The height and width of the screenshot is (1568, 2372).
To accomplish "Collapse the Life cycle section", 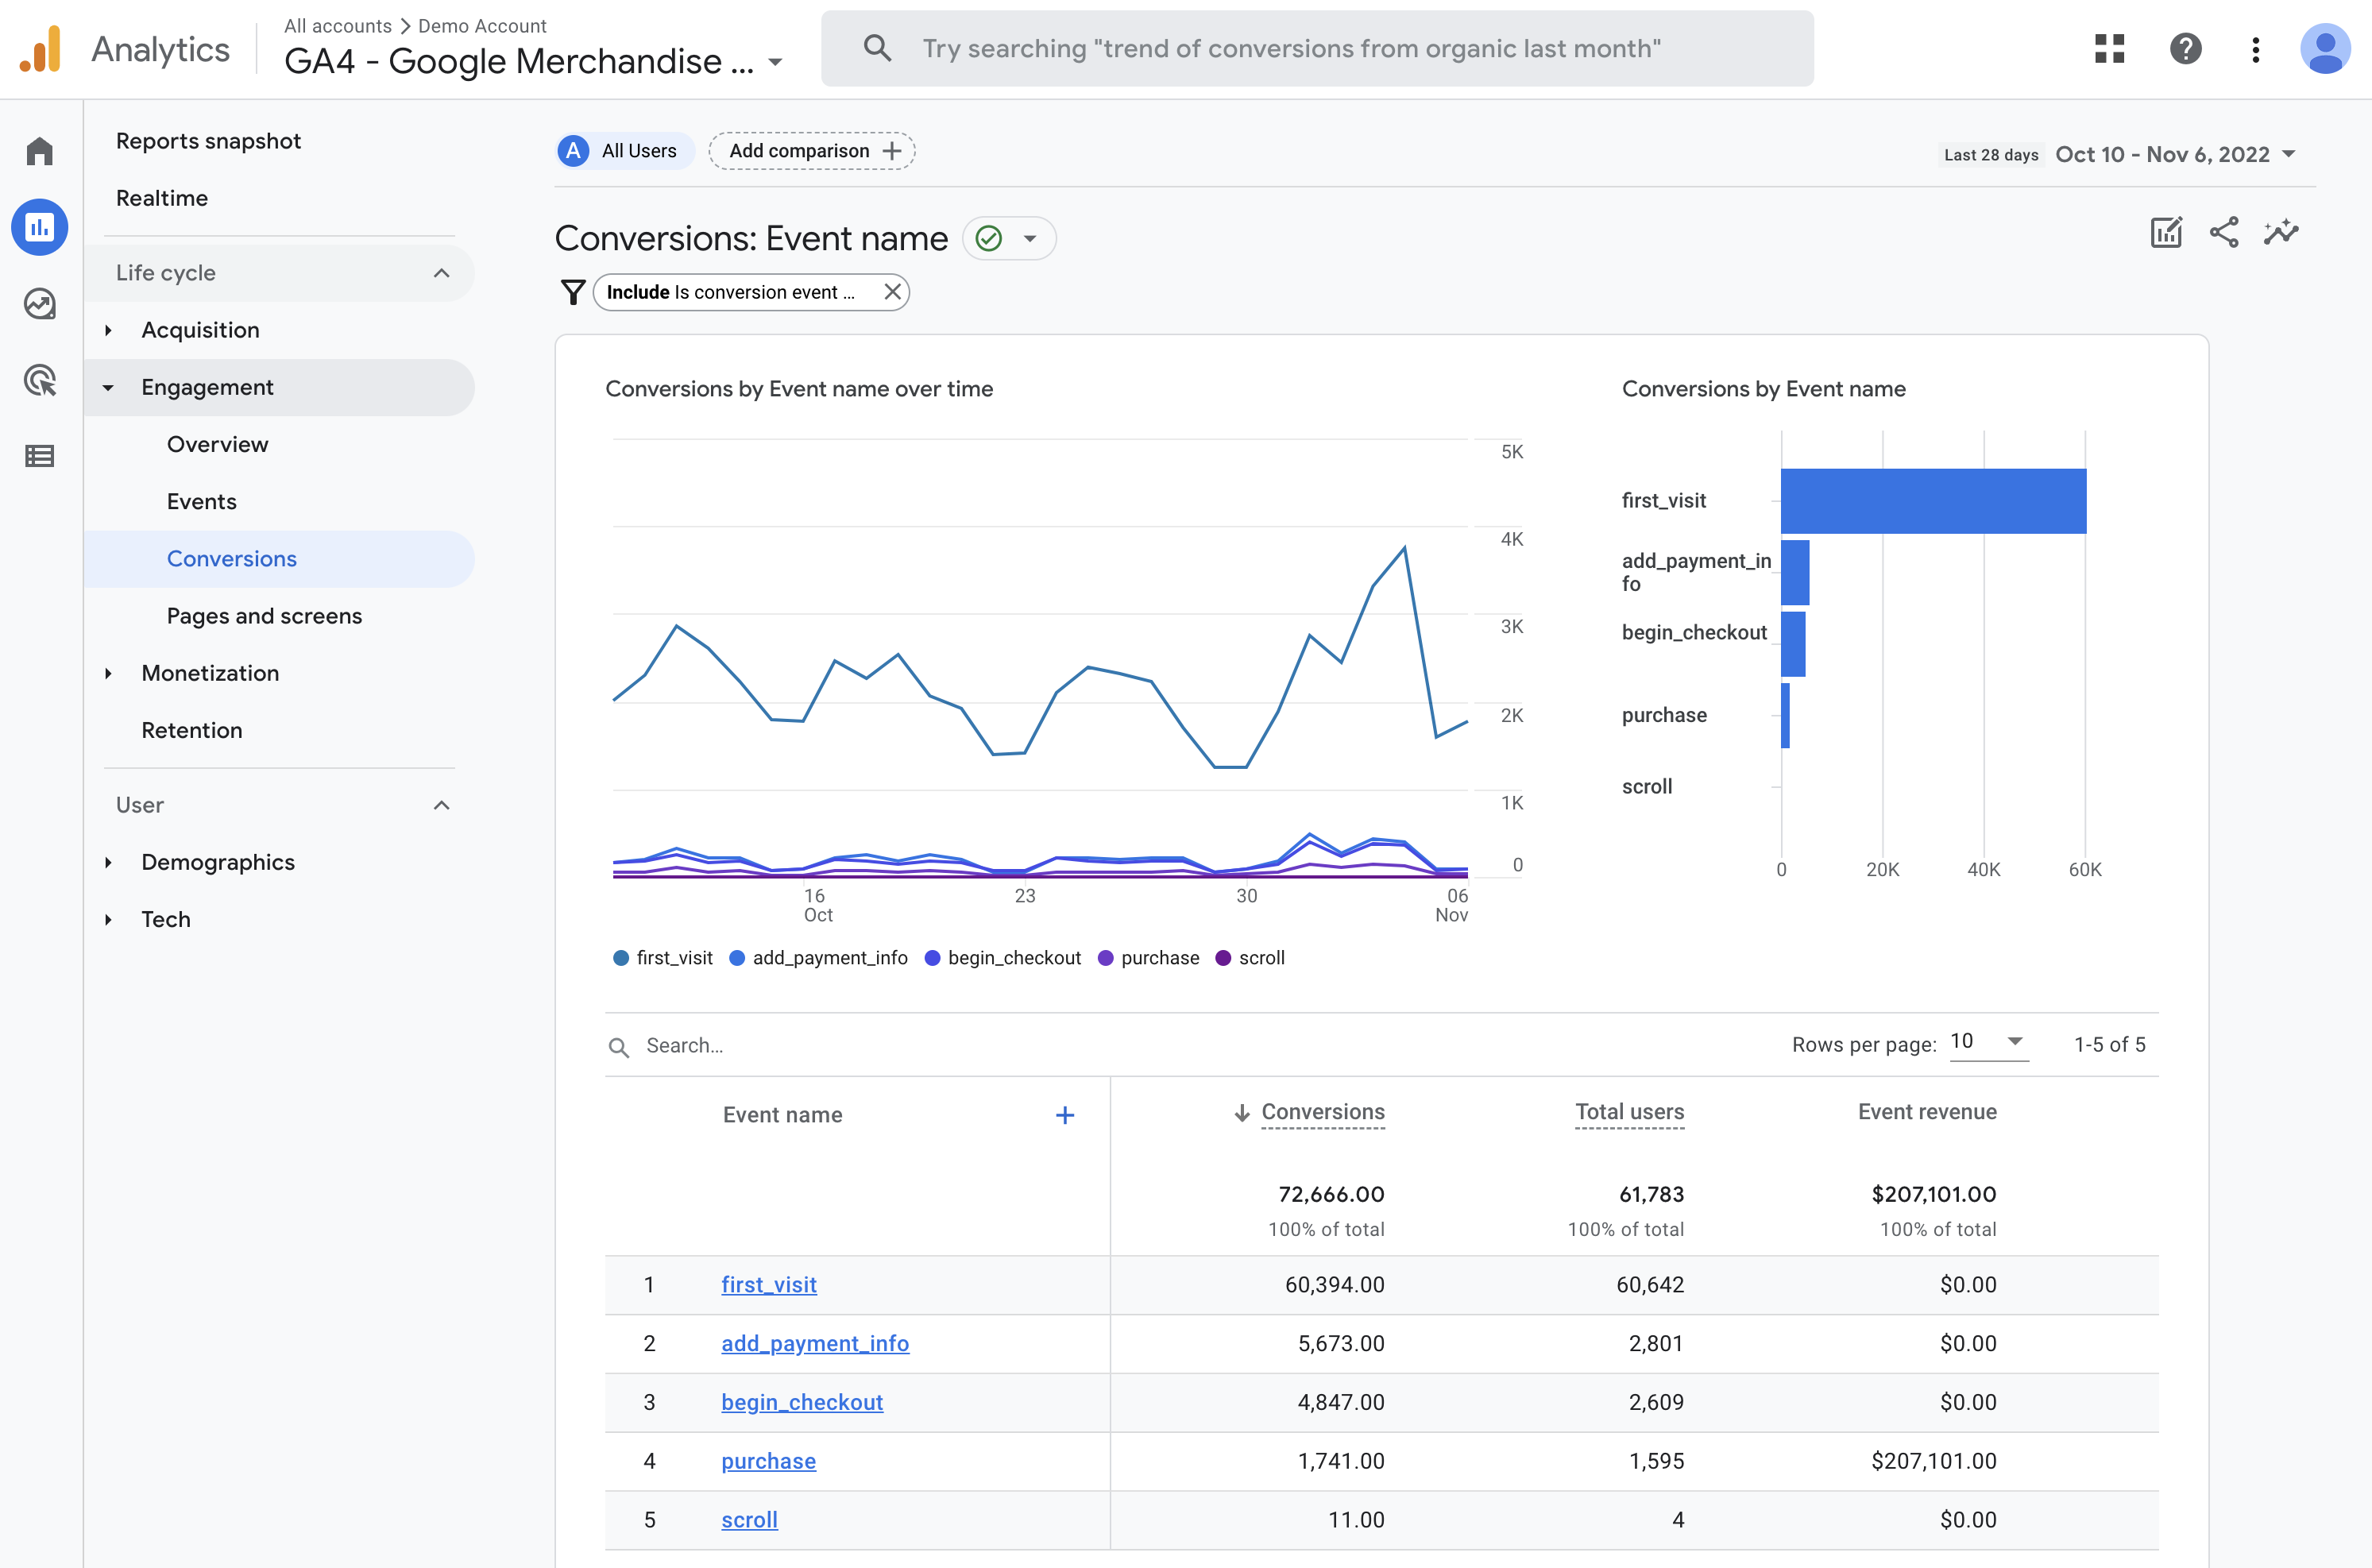I will click(x=441, y=273).
